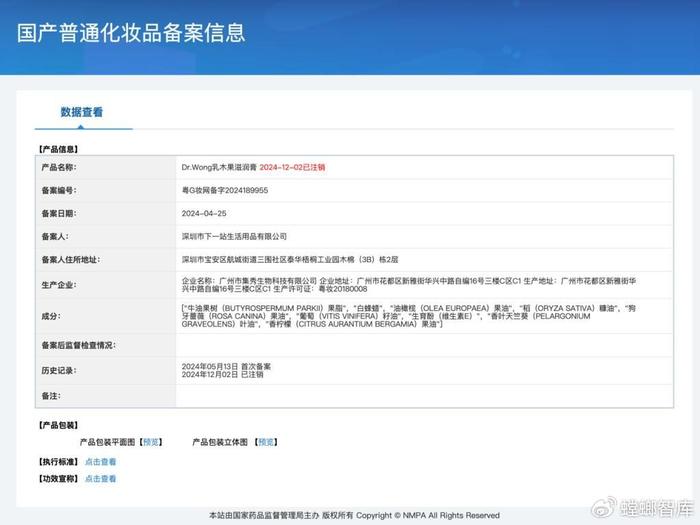Click the red 2024-12-02已注销 notice

pos(292,167)
